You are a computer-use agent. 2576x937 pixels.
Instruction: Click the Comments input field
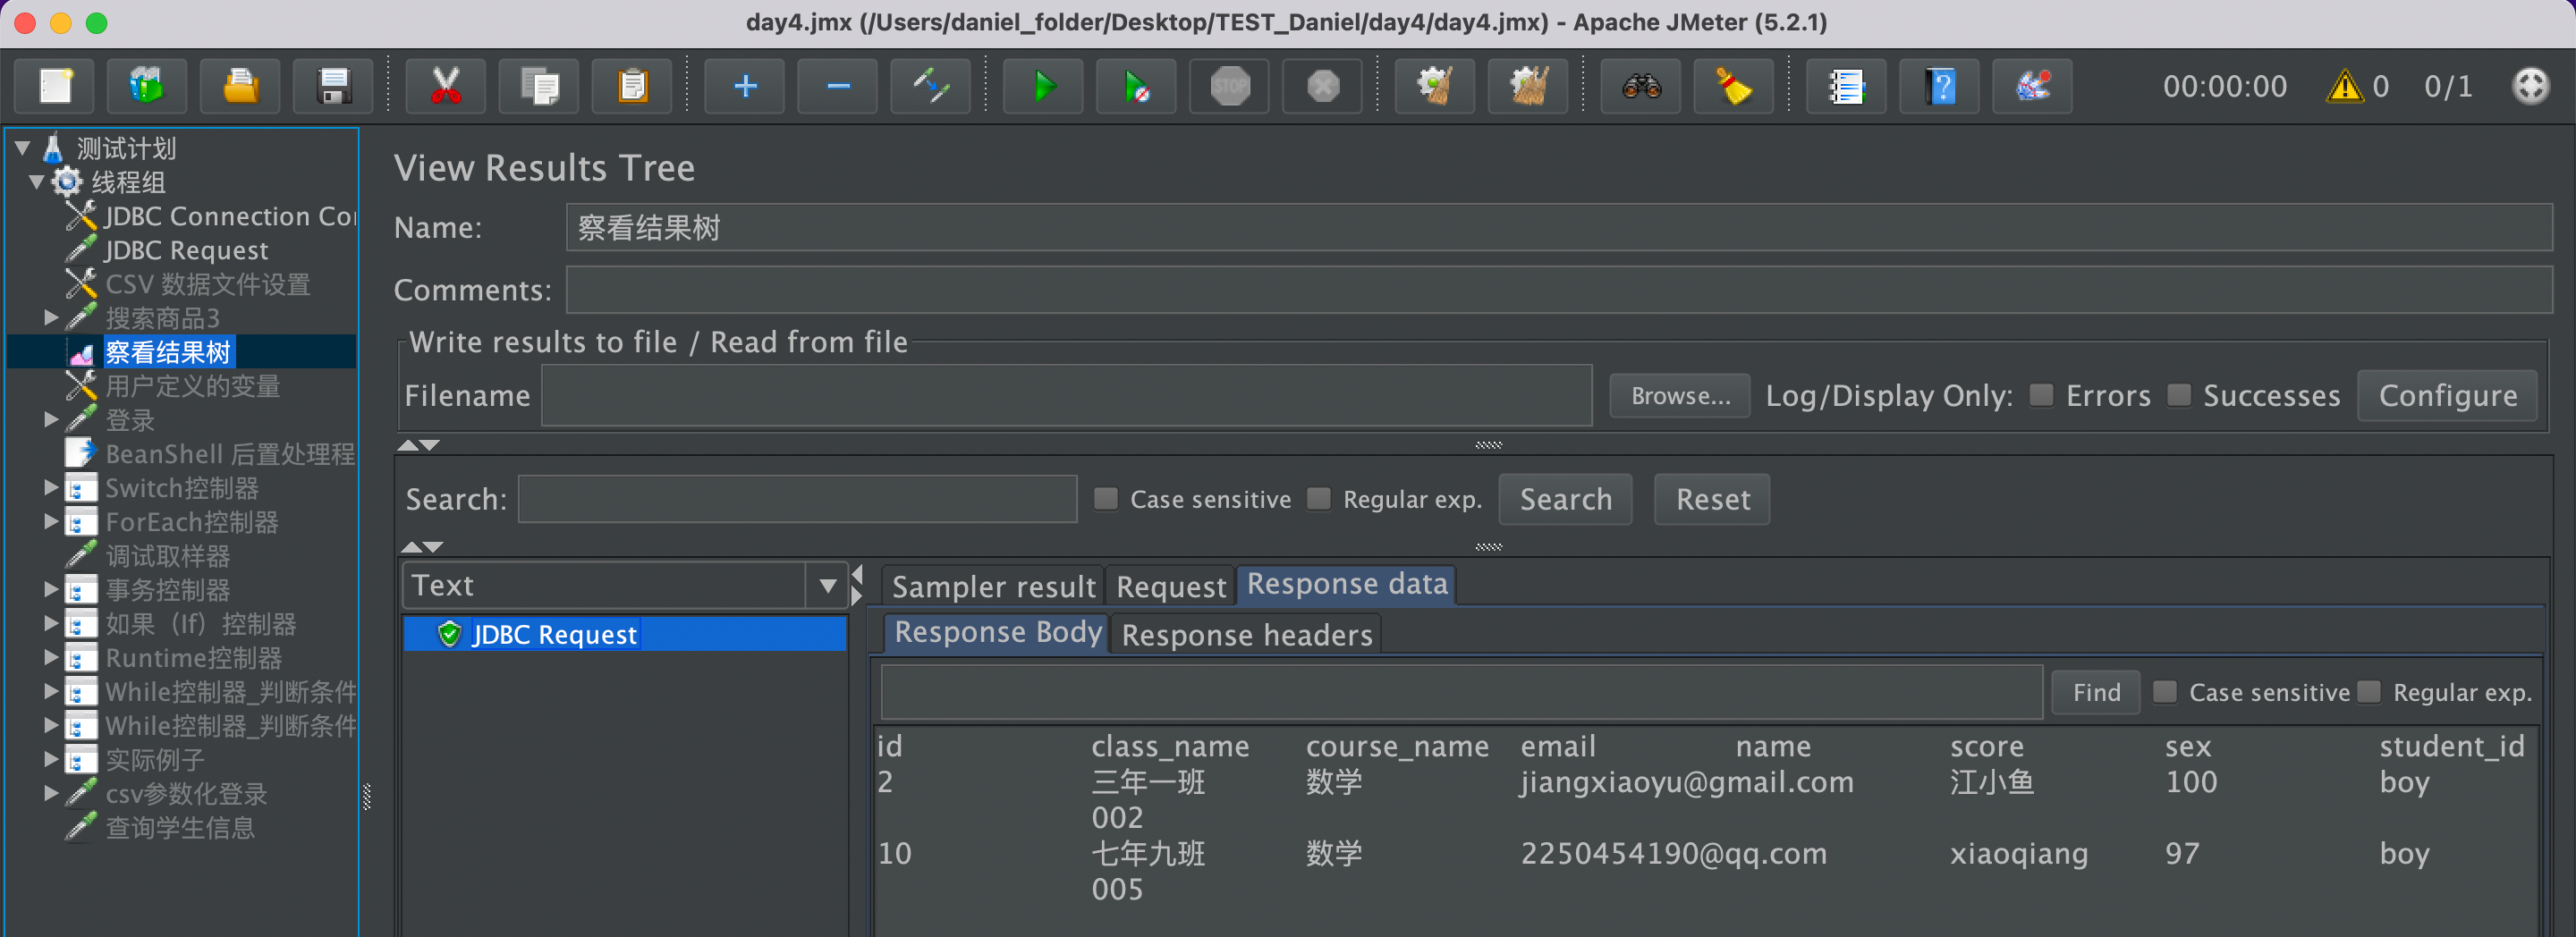point(1559,289)
